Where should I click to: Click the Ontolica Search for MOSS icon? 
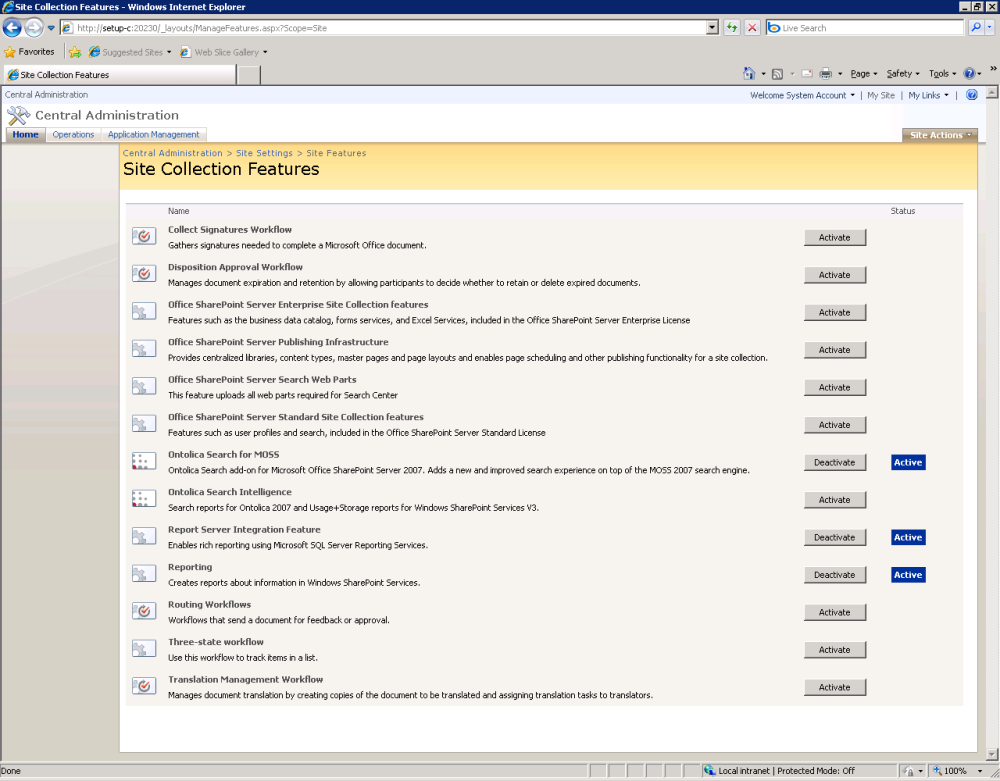tap(144, 462)
